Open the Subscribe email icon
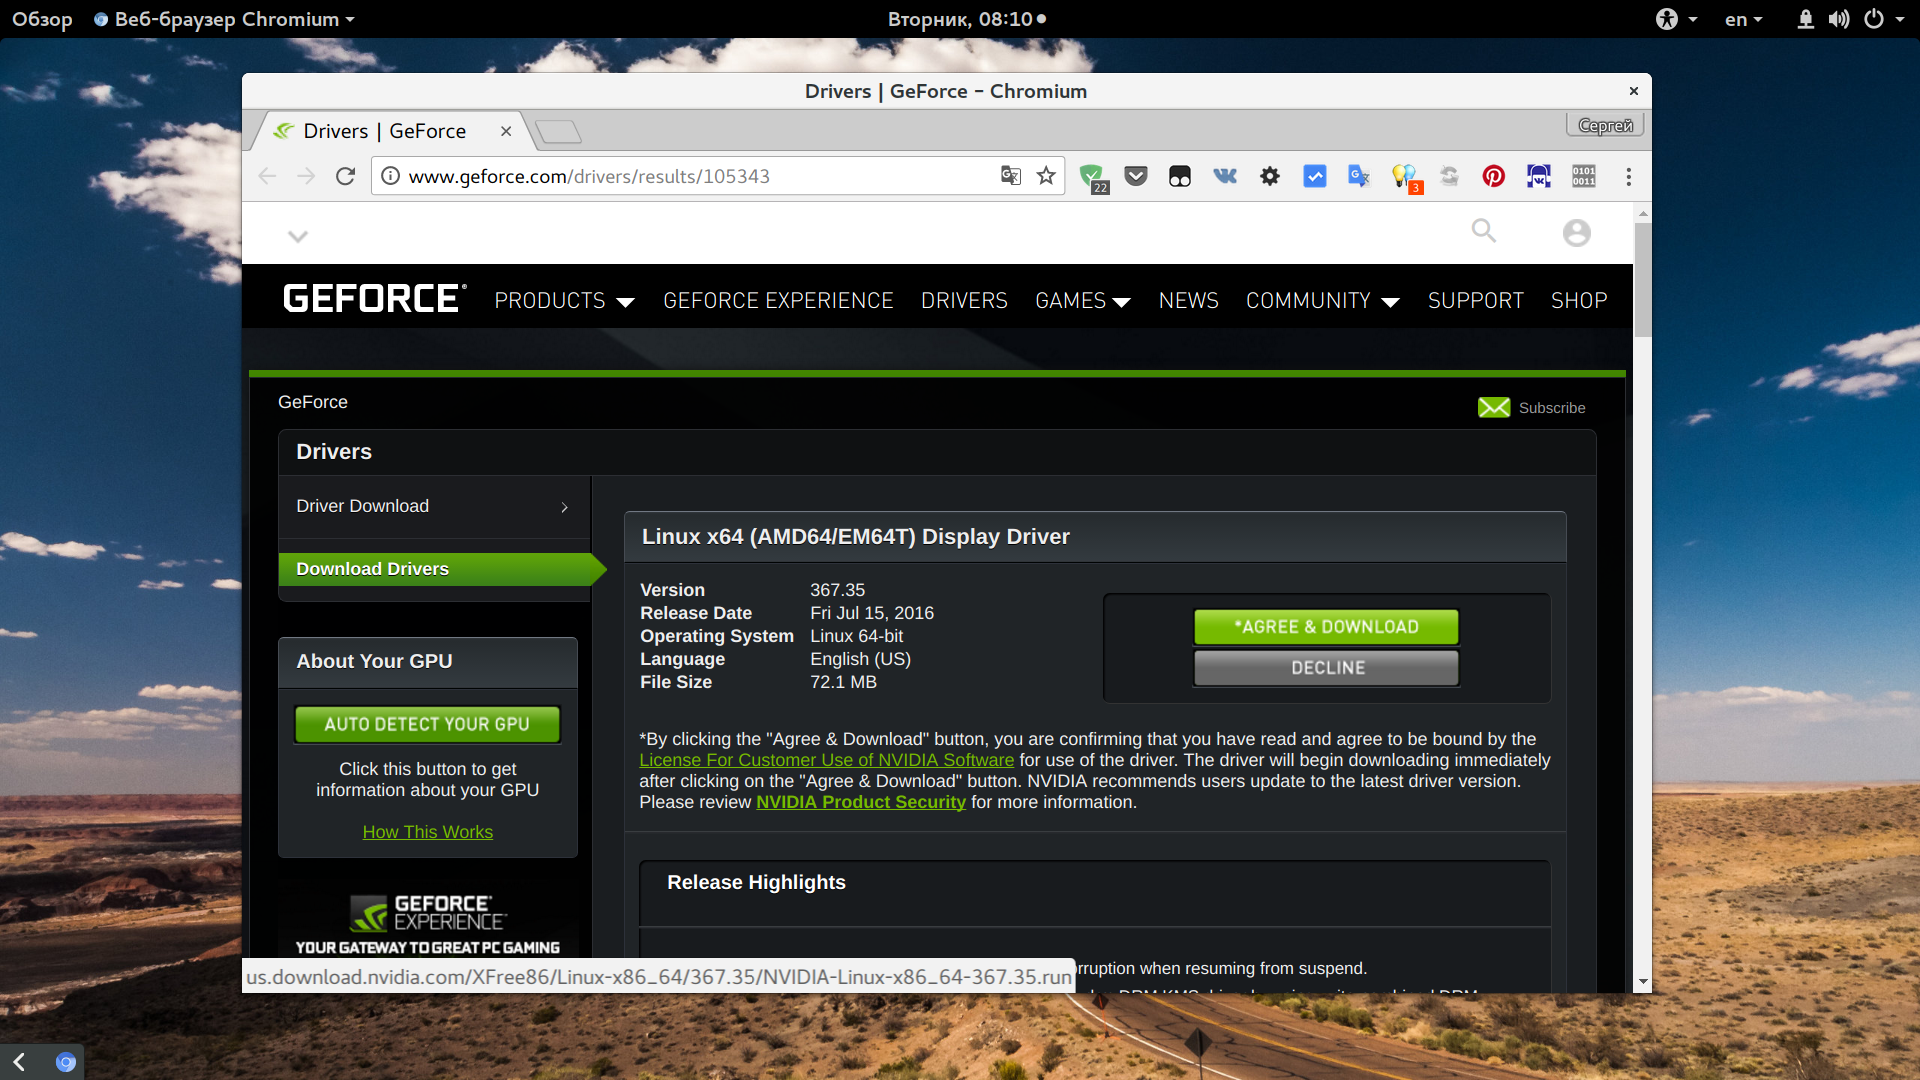Screen dimensions: 1920x1080 point(1494,407)
